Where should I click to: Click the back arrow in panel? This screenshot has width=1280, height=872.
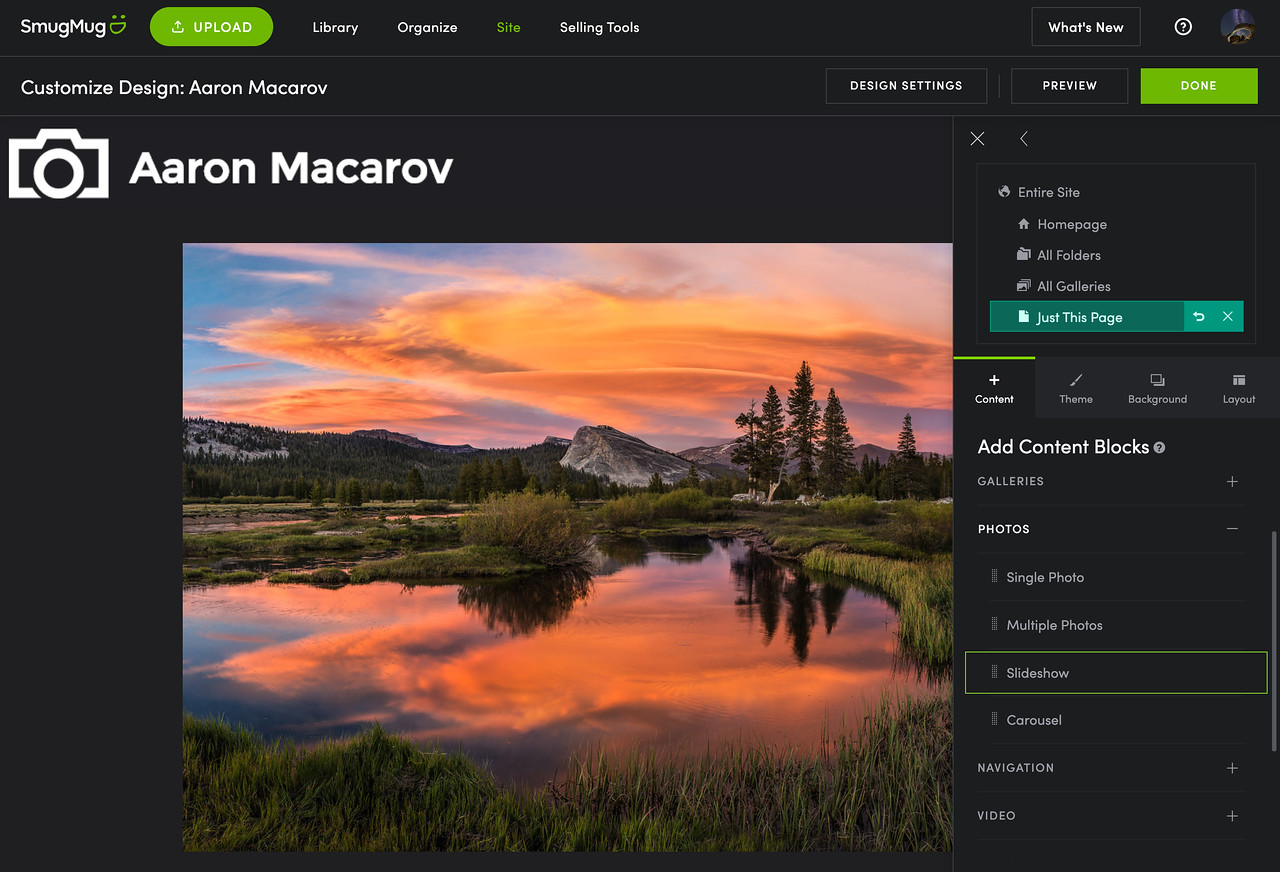(x=1024, y=139)
